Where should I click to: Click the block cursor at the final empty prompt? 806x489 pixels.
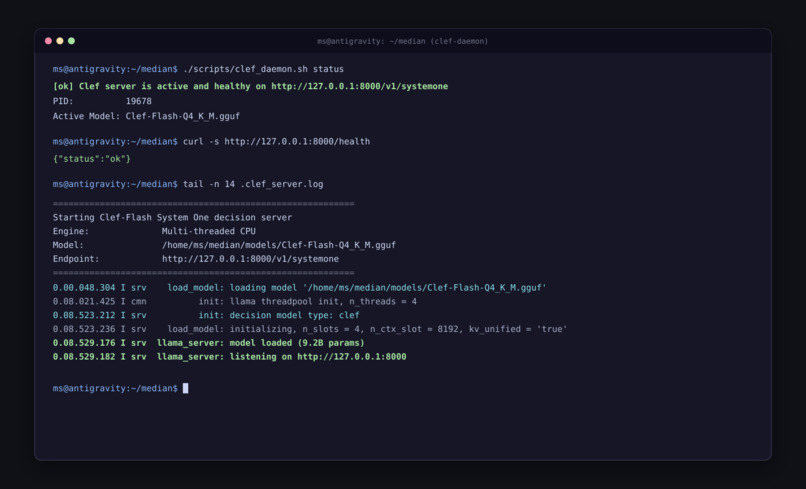186,388
